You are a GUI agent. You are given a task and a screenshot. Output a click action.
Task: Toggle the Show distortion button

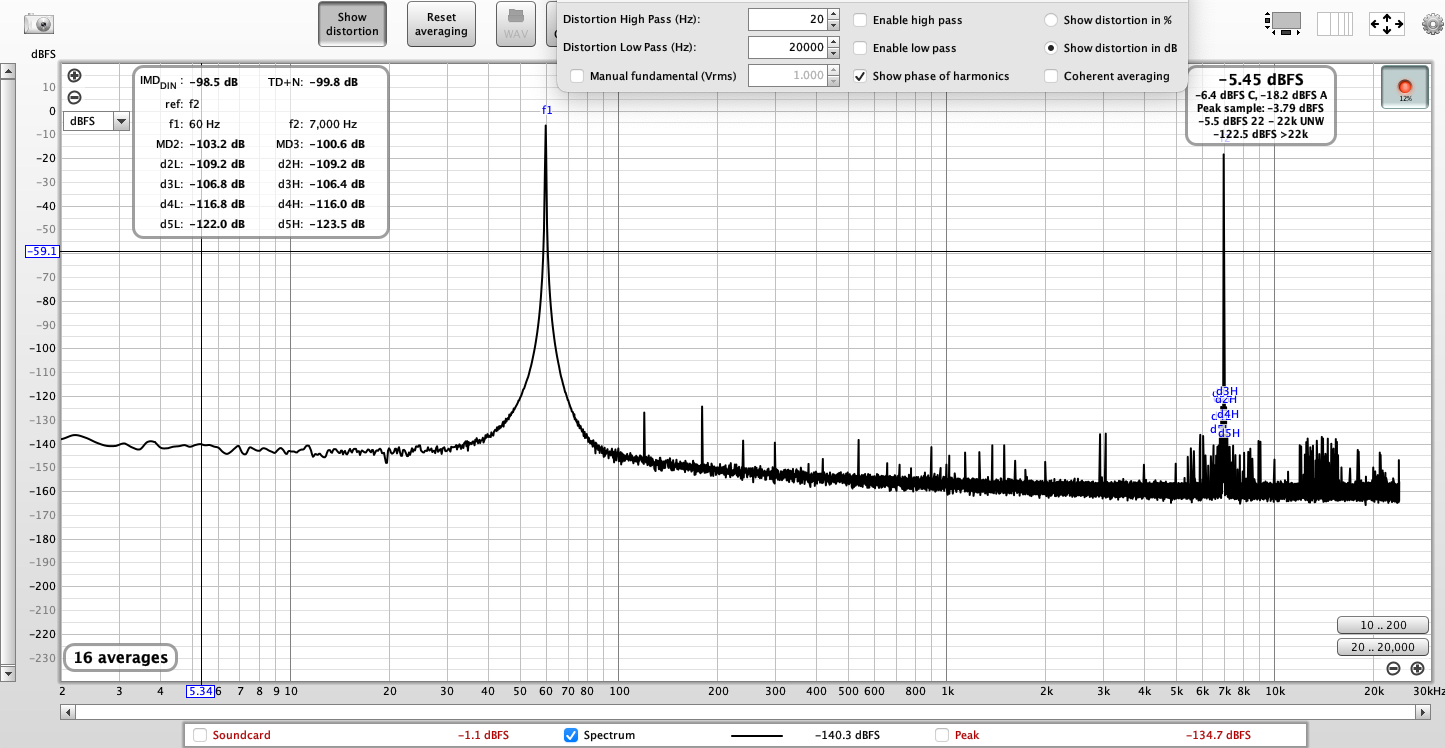tap(352, 24)
